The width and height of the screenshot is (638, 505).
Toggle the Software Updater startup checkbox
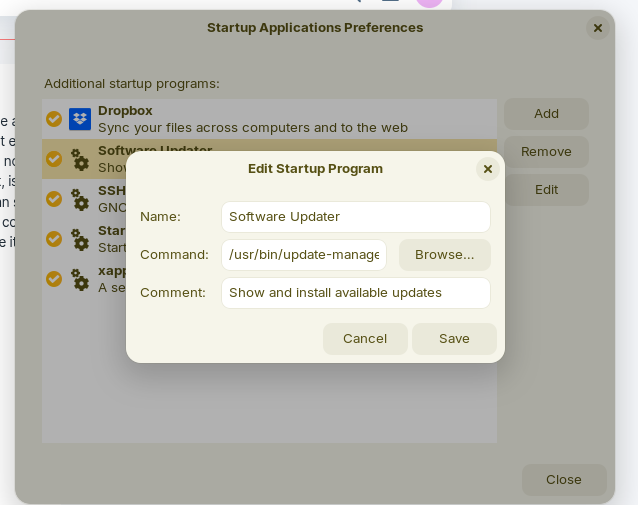click(54, 159)
